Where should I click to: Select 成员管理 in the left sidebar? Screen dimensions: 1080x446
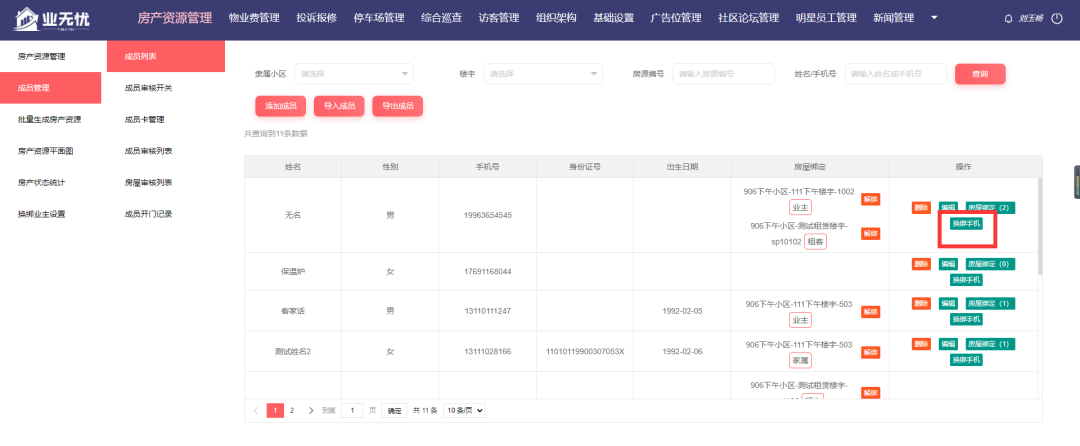pos(50,88)
